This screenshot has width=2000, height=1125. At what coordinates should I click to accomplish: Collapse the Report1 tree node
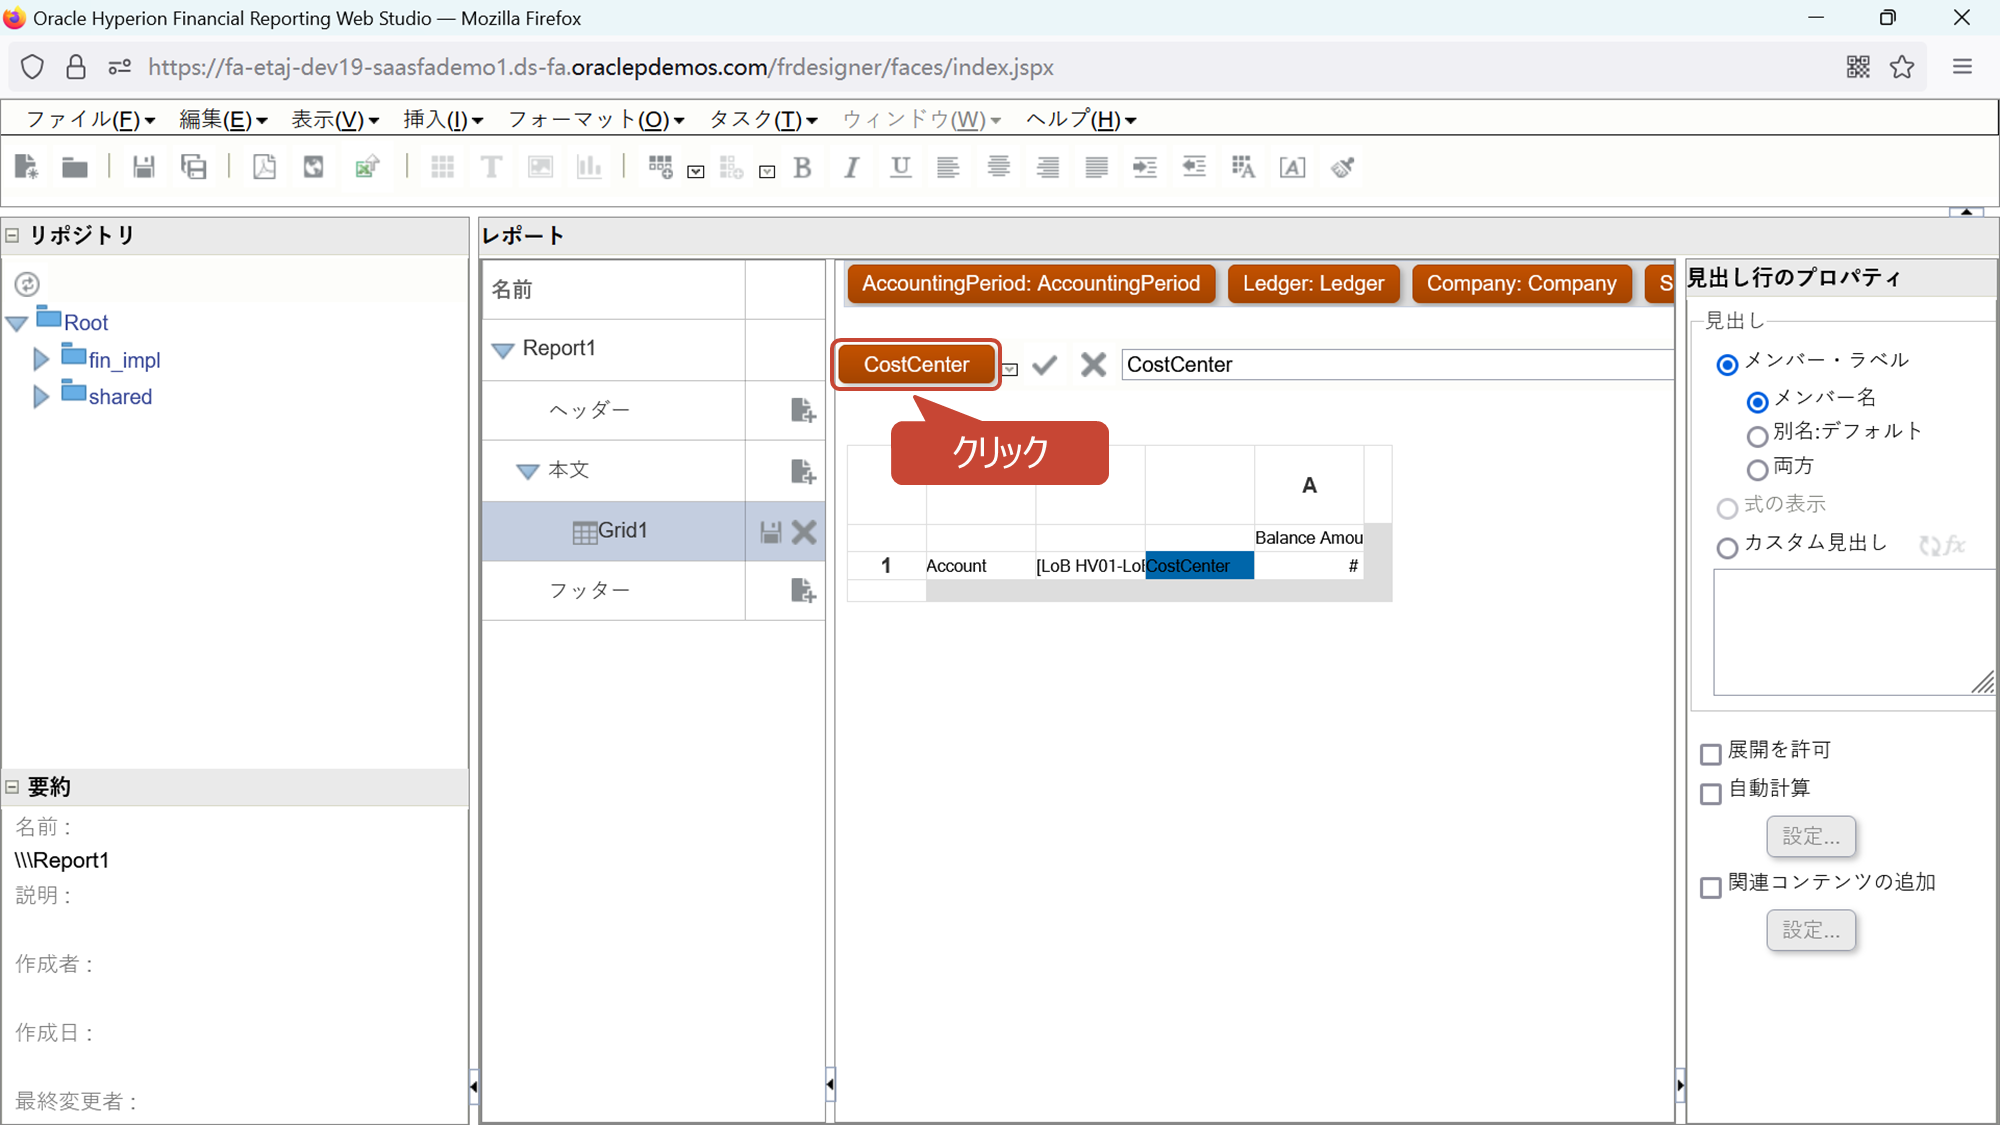pos(503,350)
